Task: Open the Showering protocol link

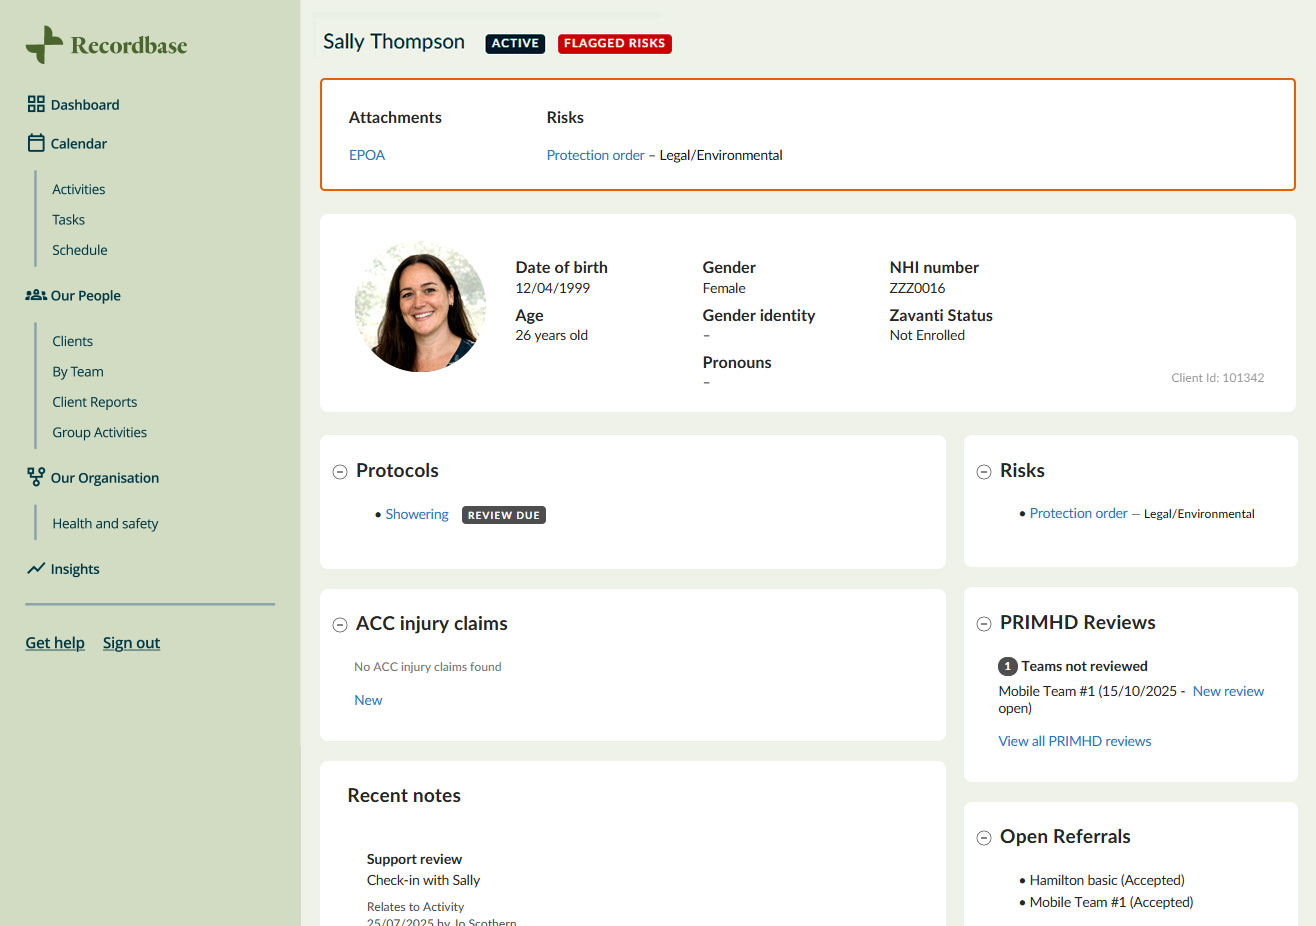Action: pyautogui.click(x=417, y=514)
